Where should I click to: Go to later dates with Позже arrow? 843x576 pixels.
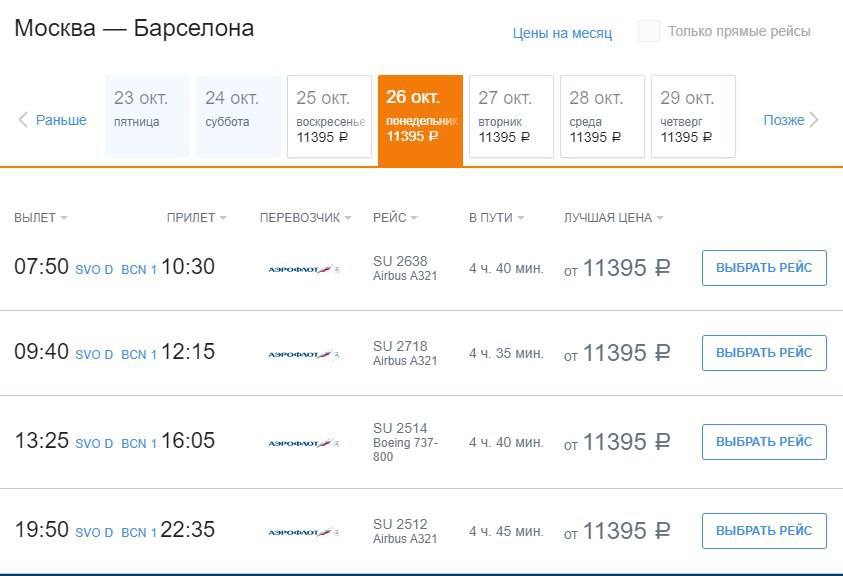790,119
